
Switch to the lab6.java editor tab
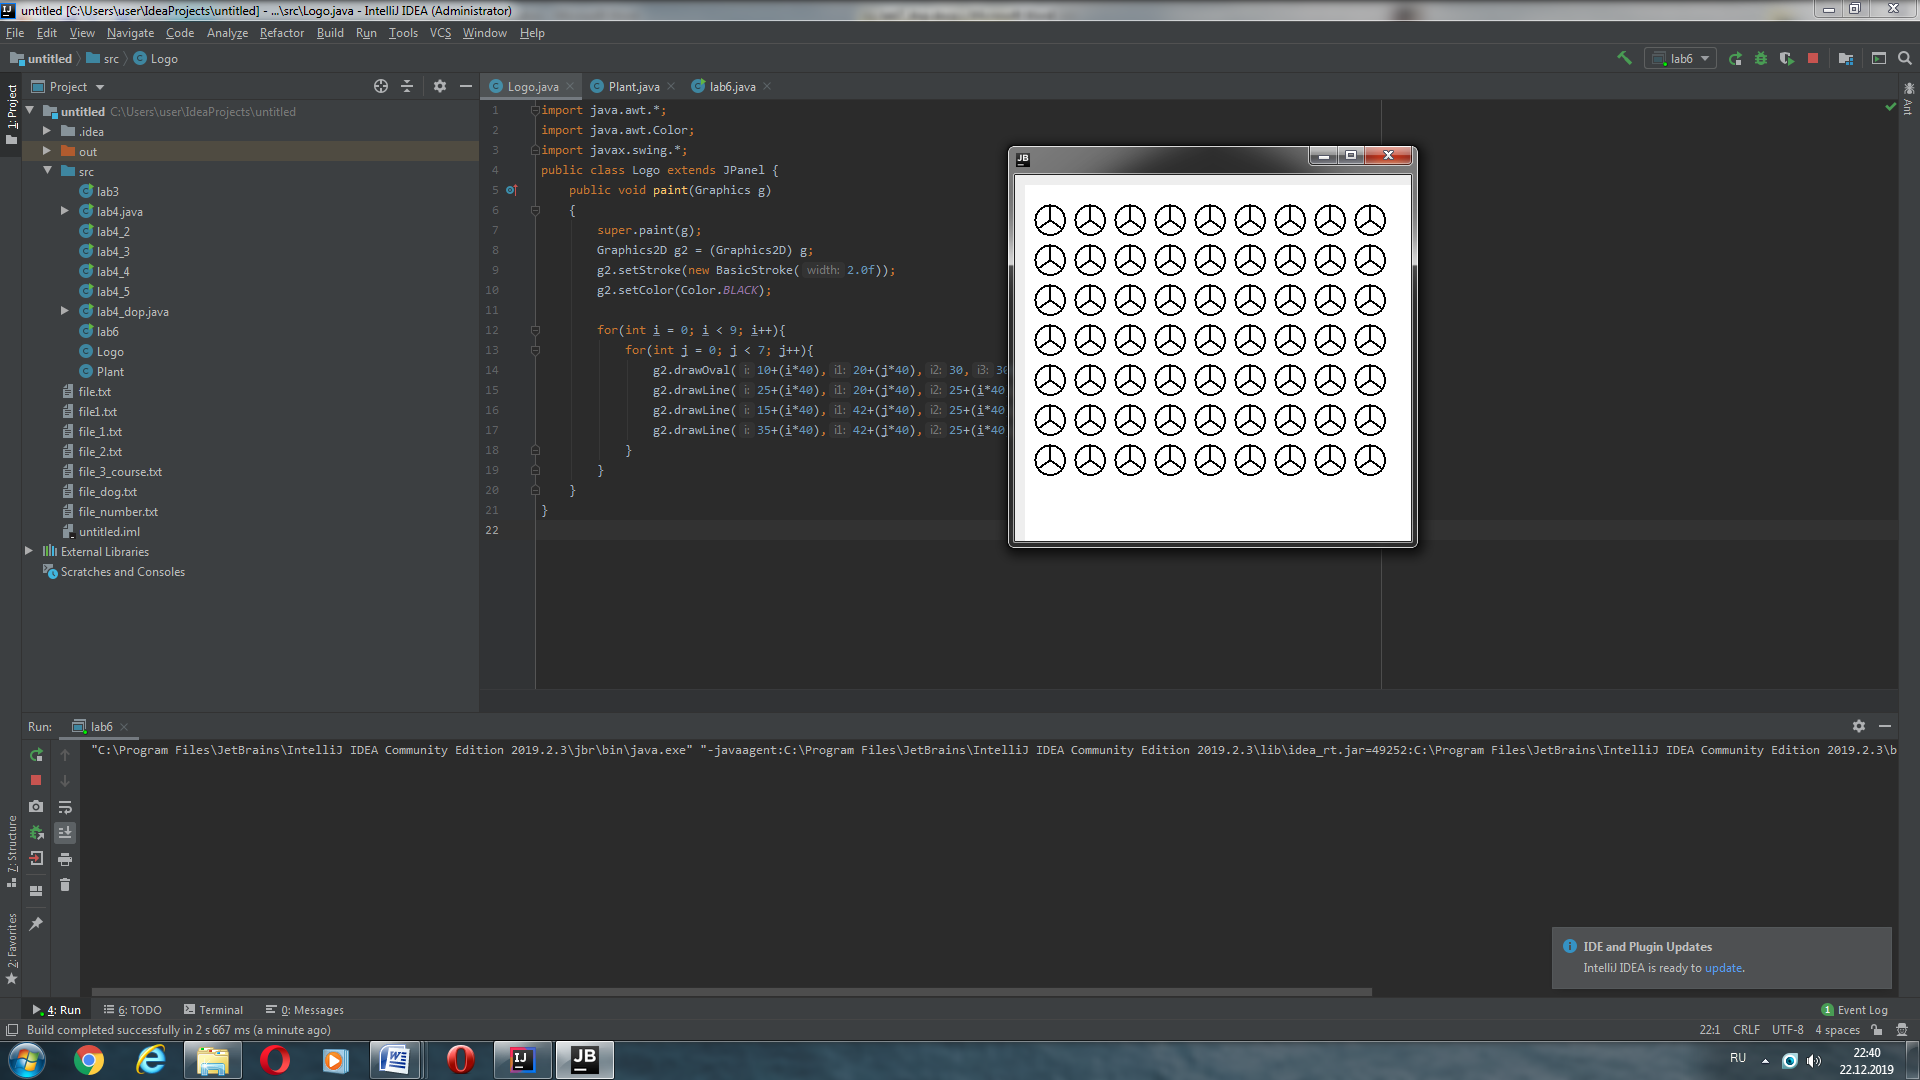(732, 87)
